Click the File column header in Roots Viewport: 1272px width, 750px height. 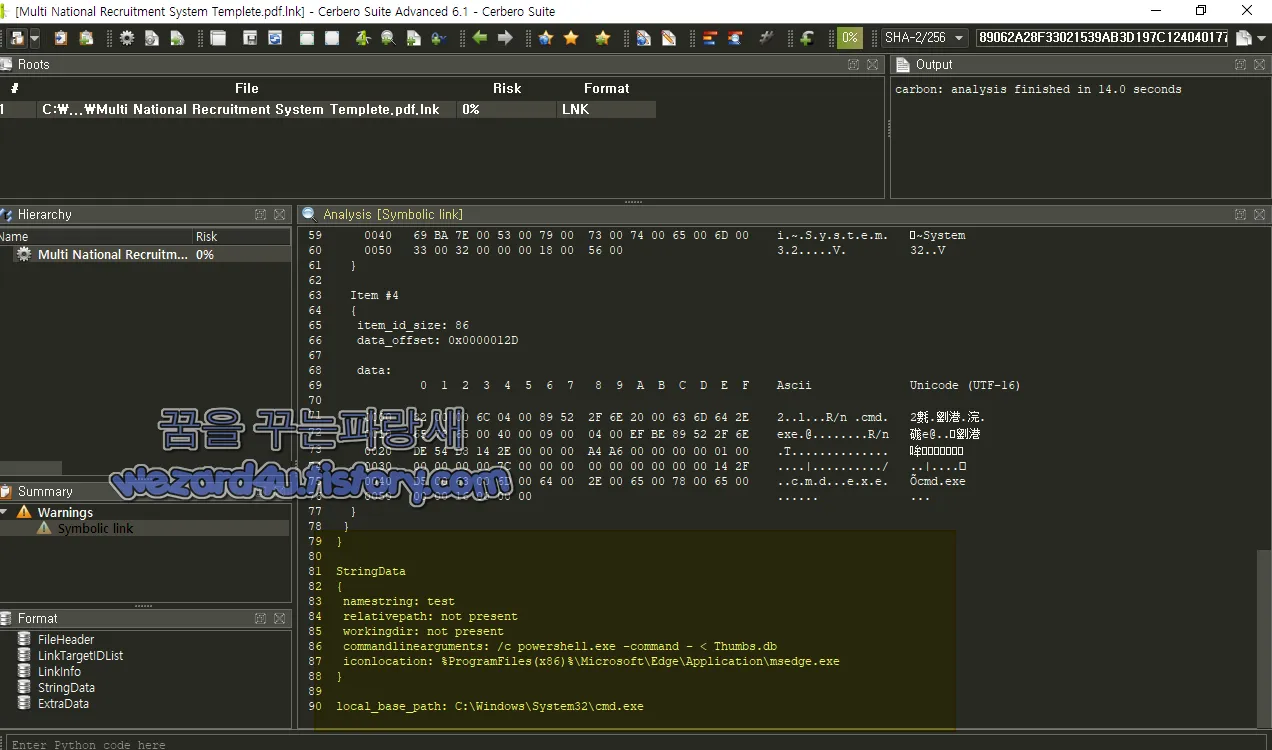pos(247,88)
